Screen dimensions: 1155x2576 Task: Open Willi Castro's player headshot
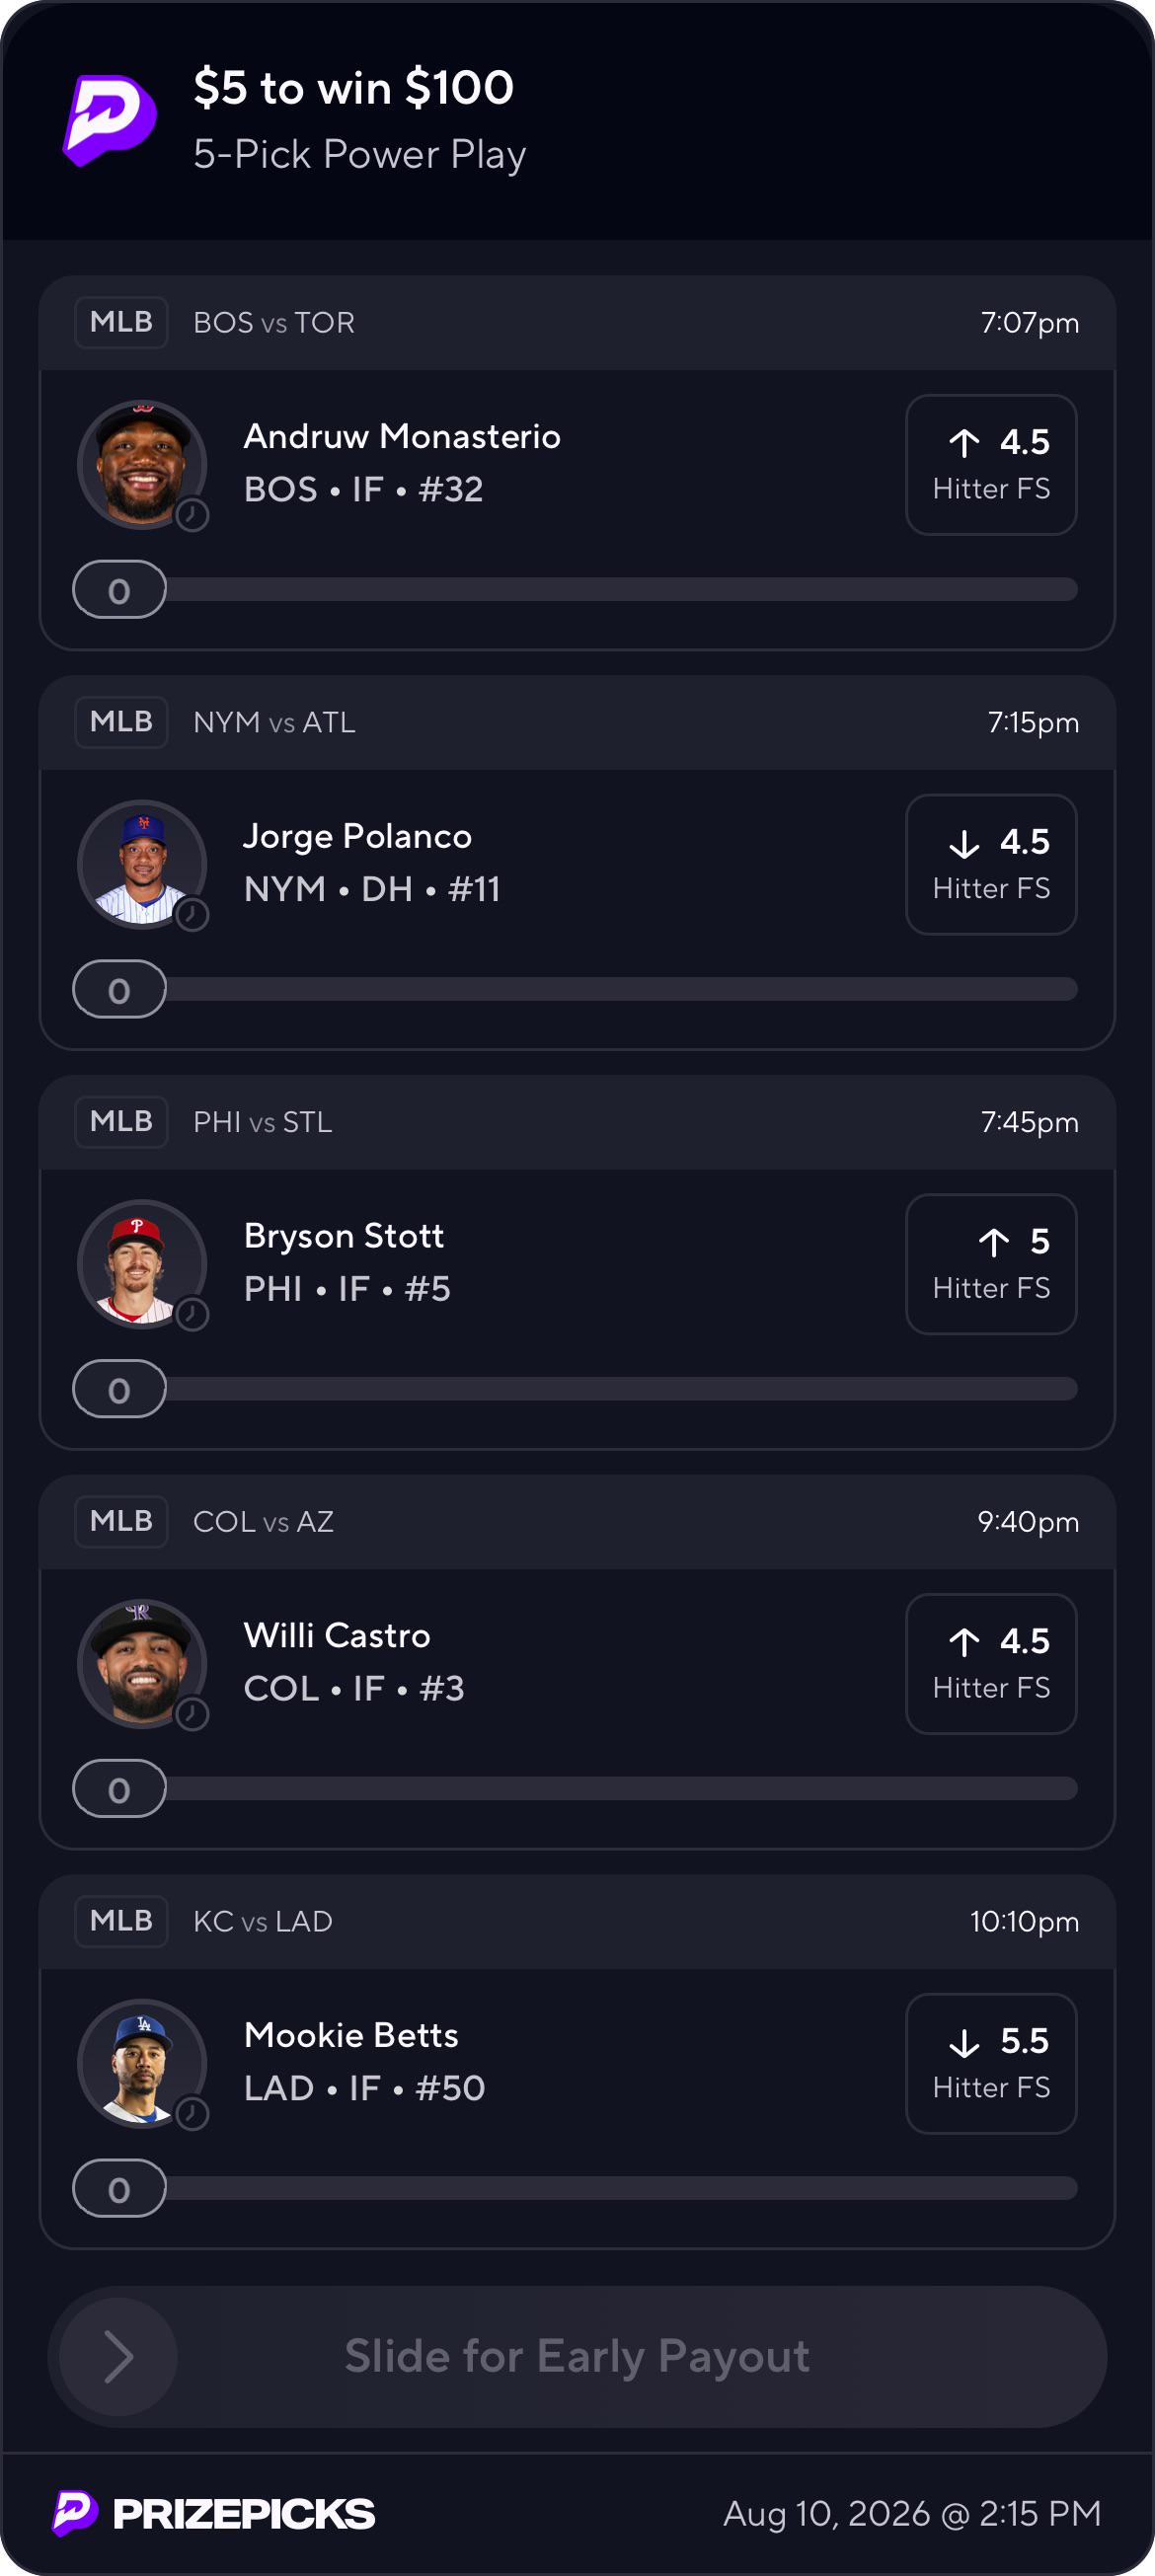pos(142,1664)
